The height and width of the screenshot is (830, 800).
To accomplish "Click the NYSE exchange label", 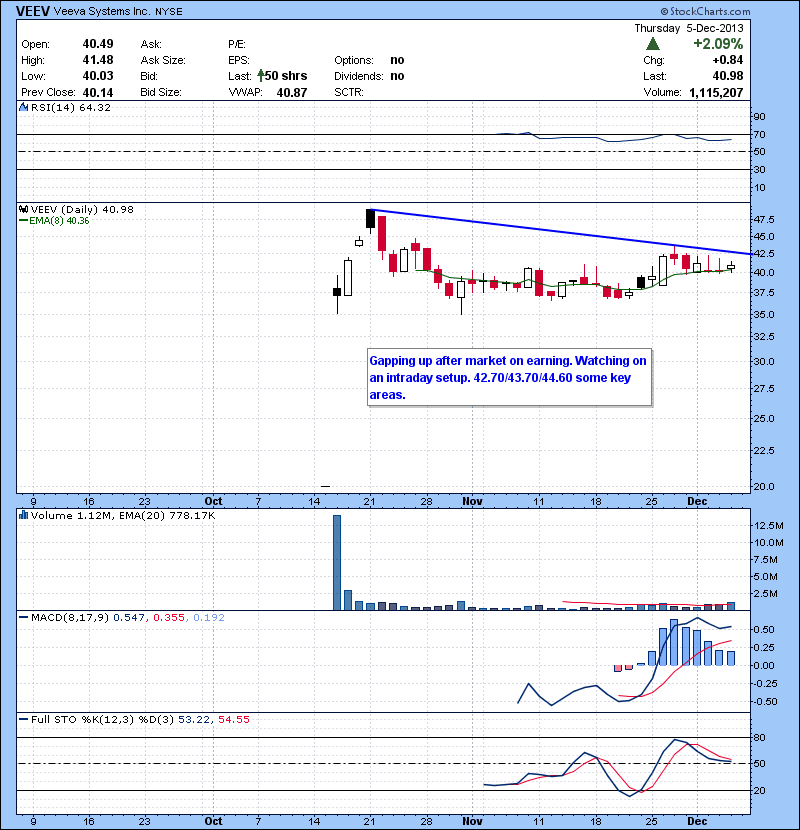I will 169,12.
